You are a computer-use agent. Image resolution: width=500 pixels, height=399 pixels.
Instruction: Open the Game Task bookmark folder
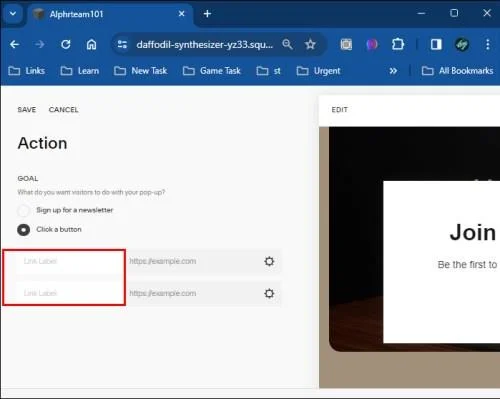(x=212, y=71)
